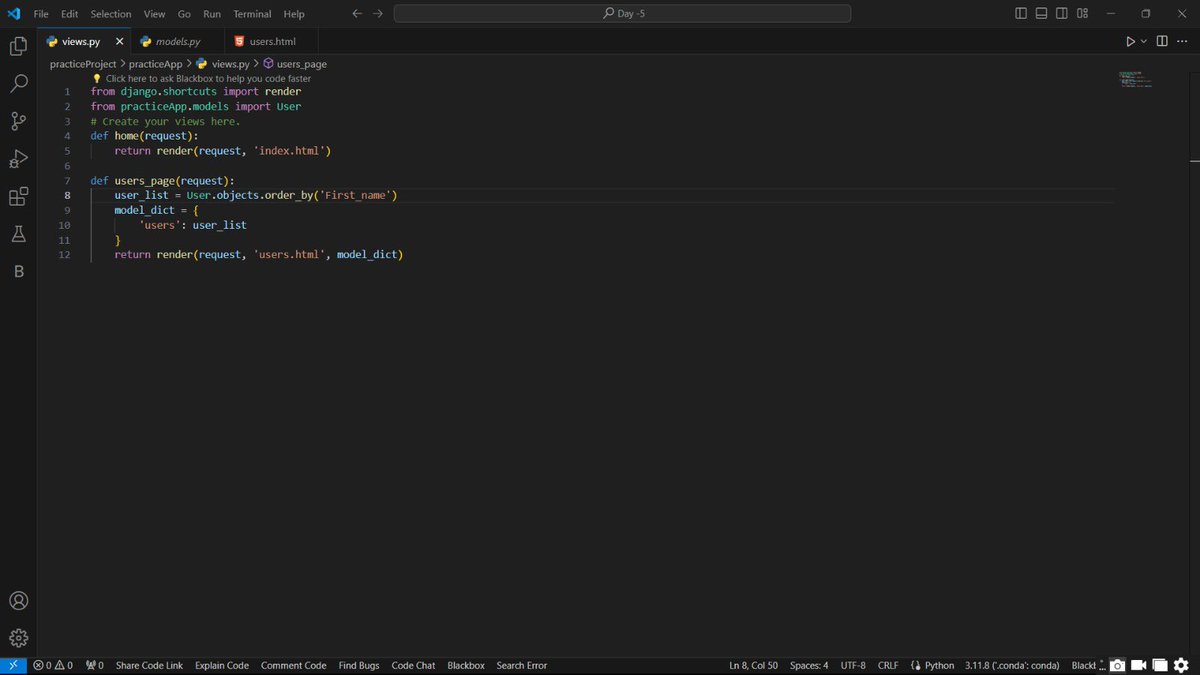Viewport: 1200px width, 675px height.
Task: Open the View menu
Action: [154, 14]
